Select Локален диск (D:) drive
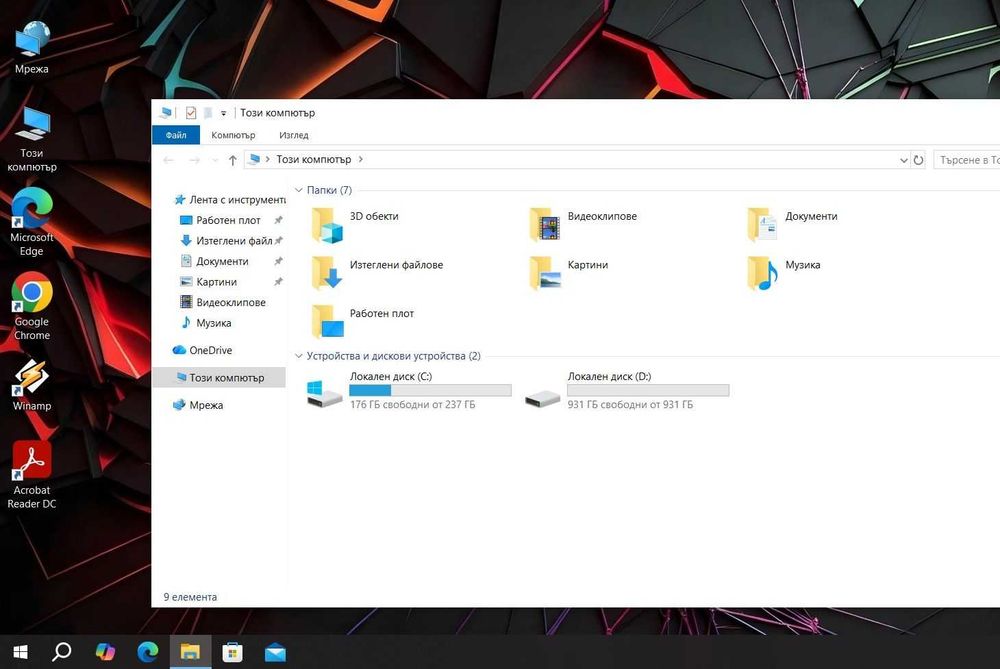1000x669 pixels. pos(626,390)
